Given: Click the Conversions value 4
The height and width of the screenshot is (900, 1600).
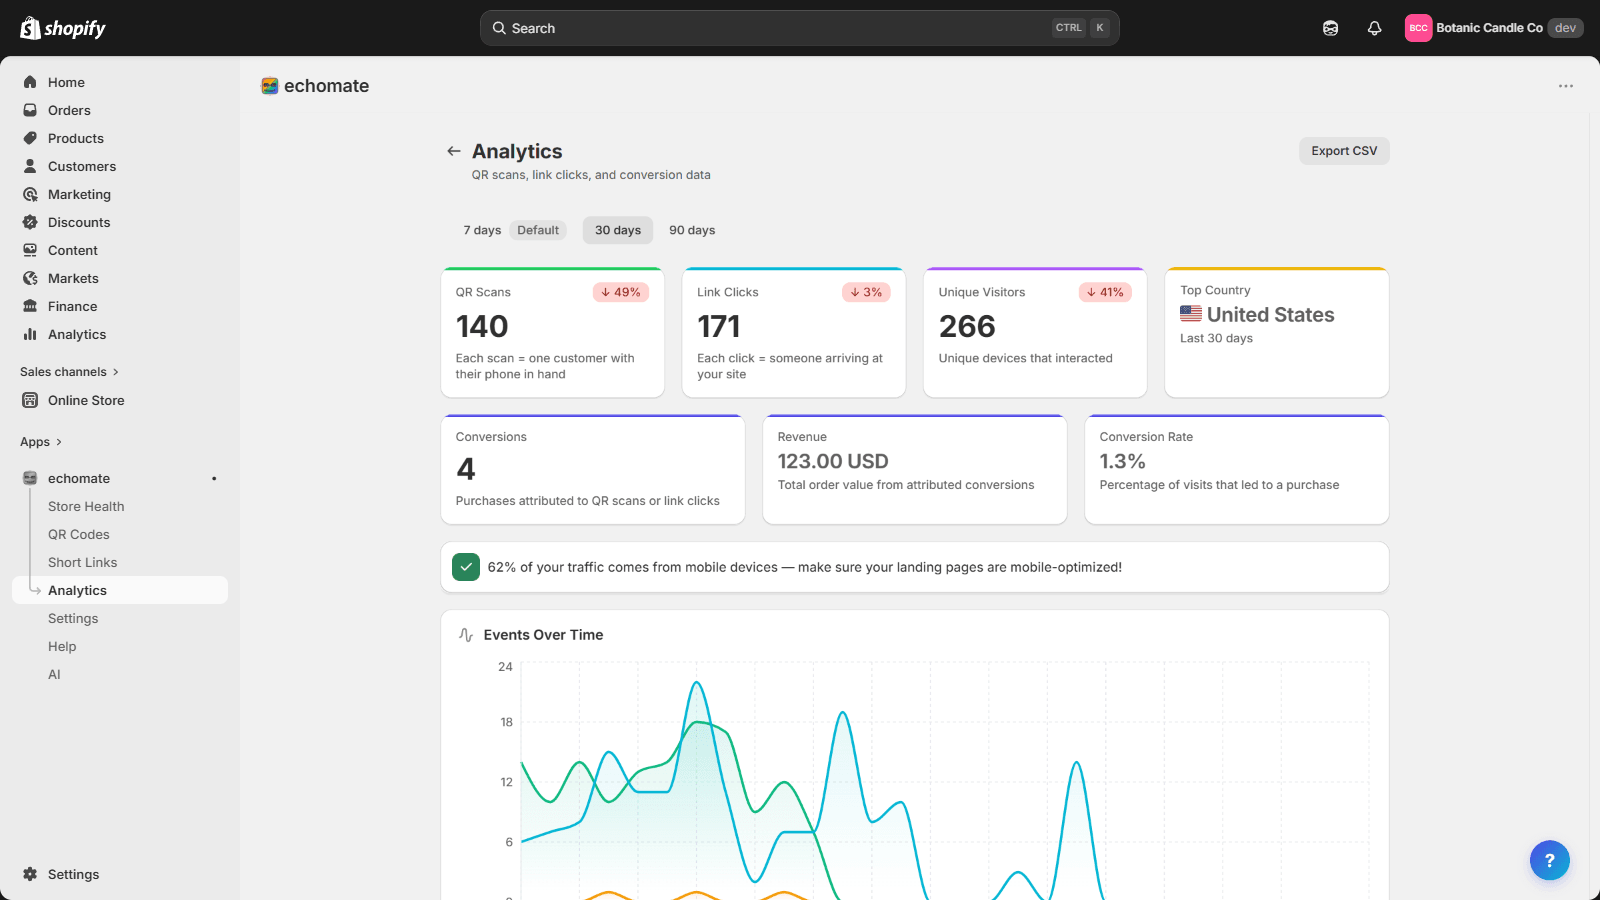Looking at the screenshot, I should point(466,469).
